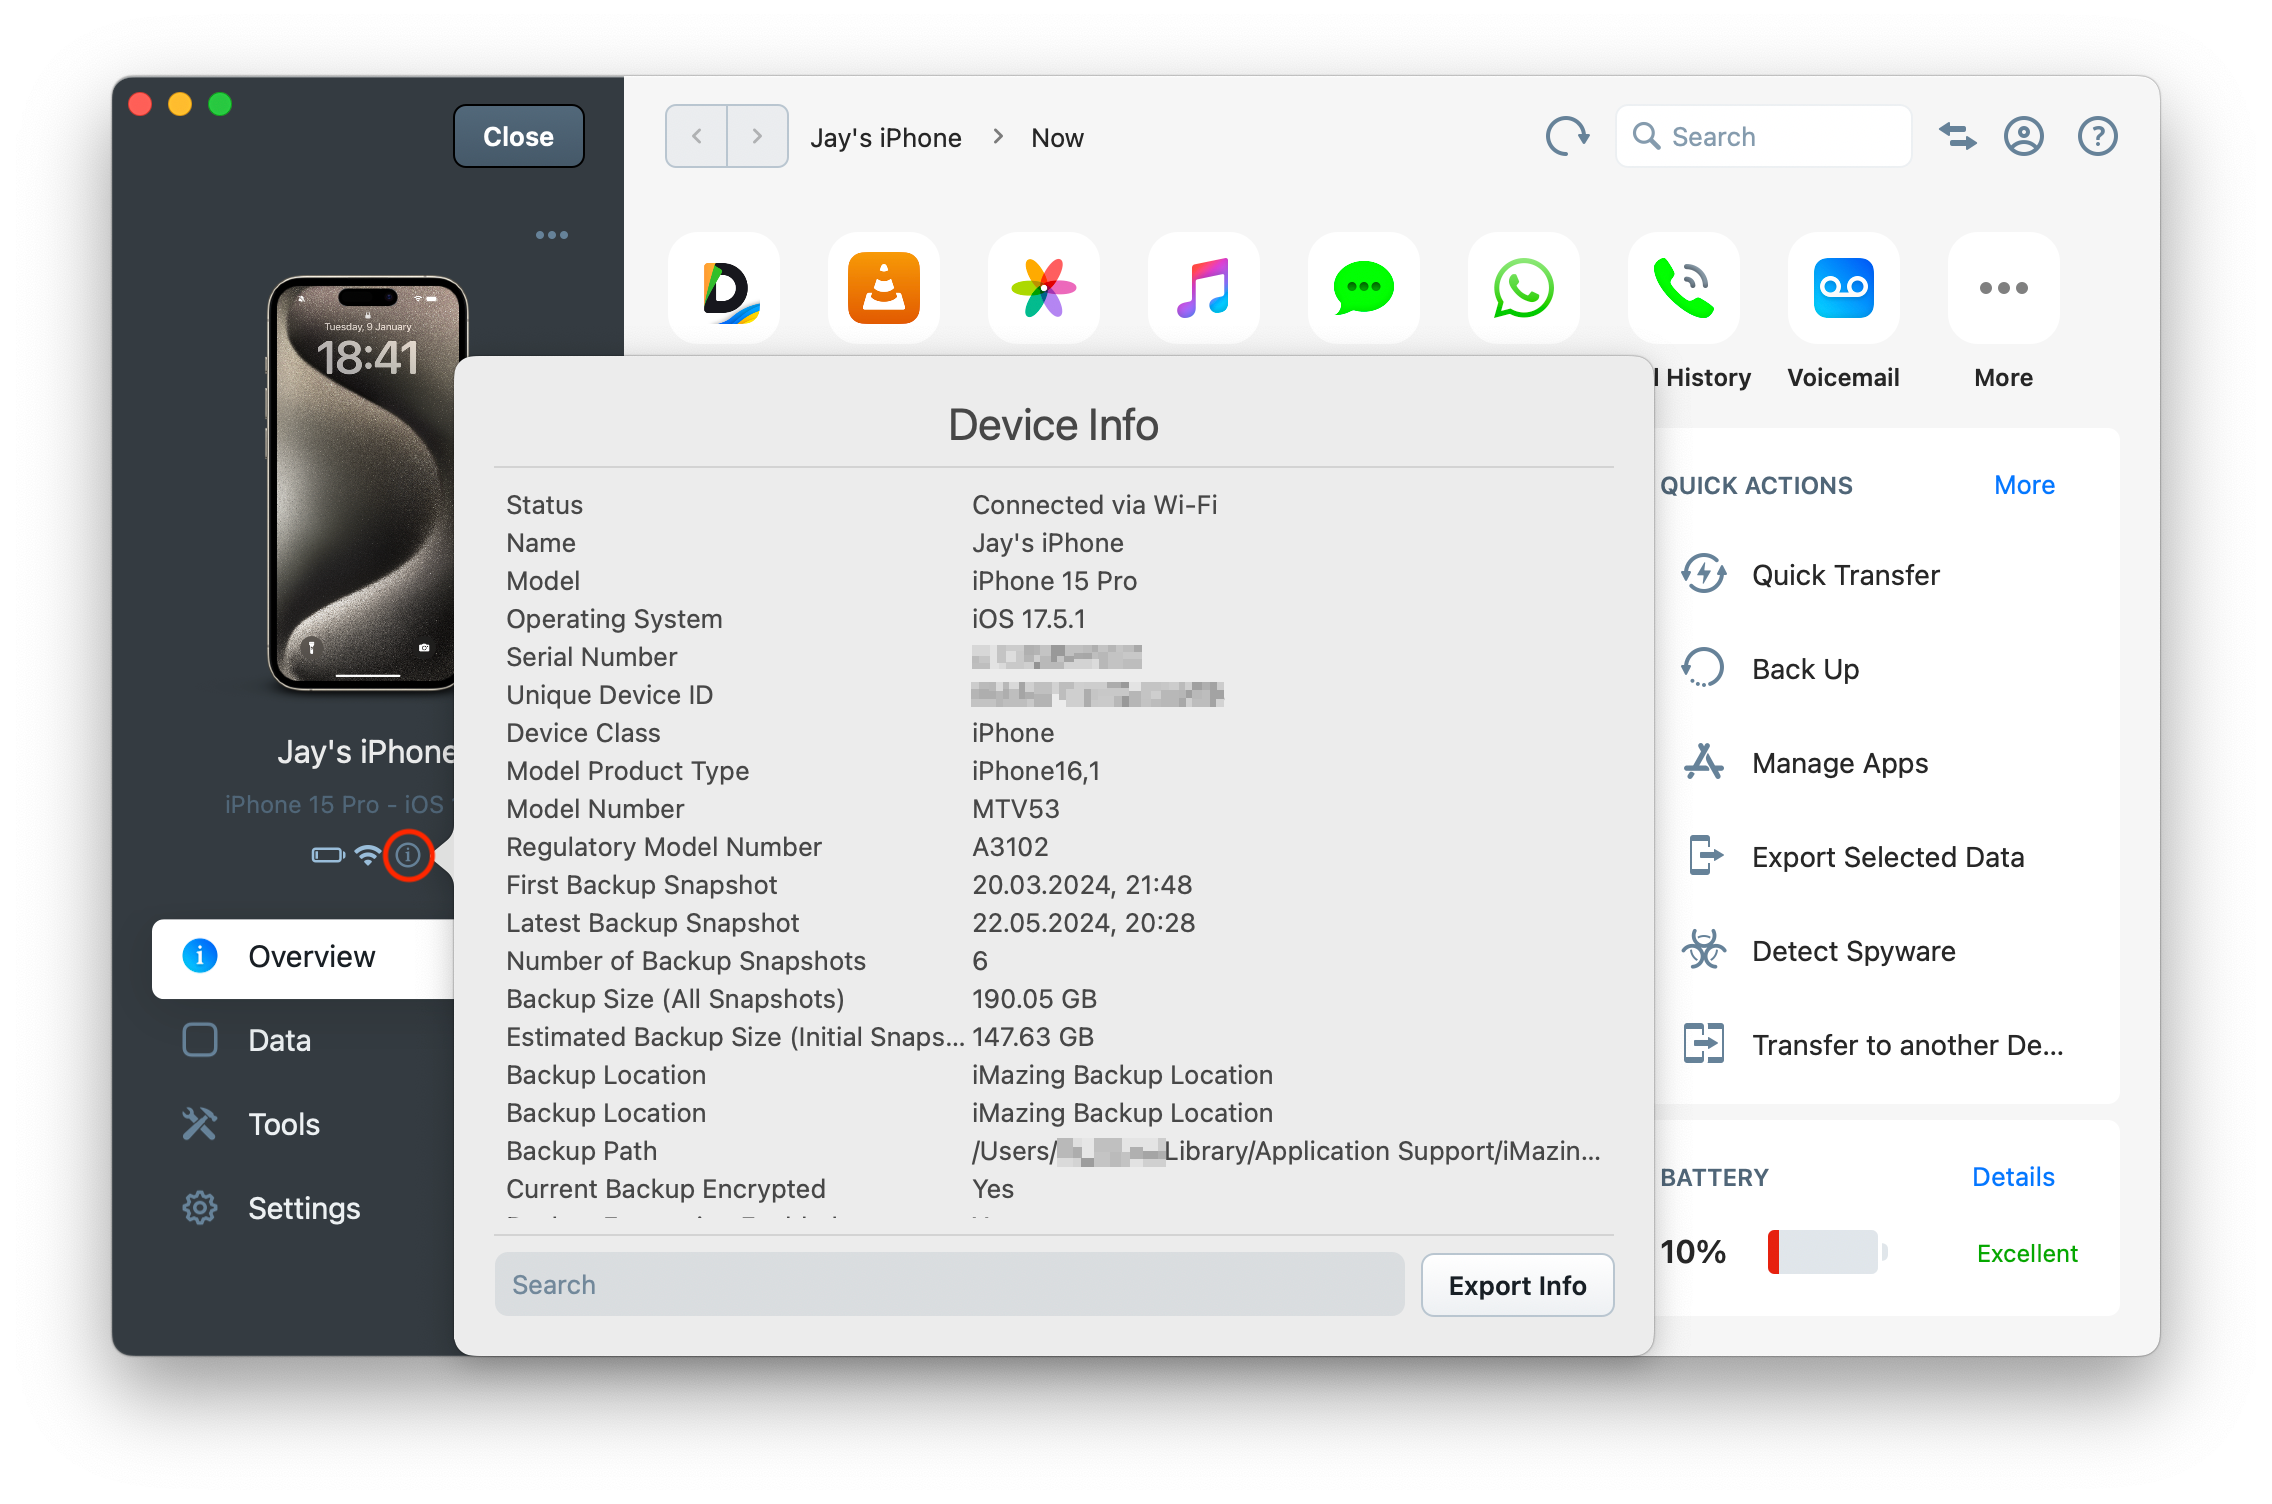Viewport: 2272px width, 1504px height.
Task: Click the Back Up circular arrow icon
Action: [1704, 668]
